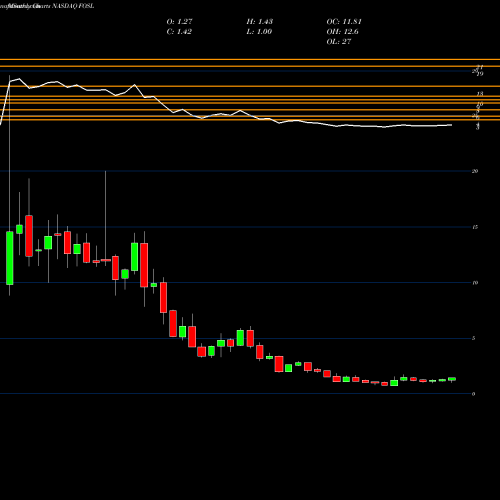Screen dimensions: 500x500
Task: Click the '15' price axis label
Action: (475, 227)
